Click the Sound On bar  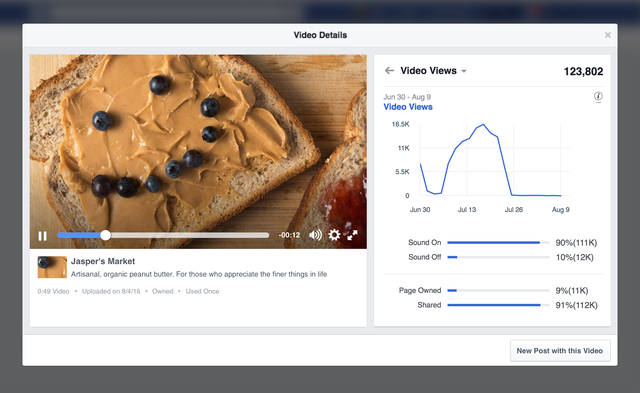[498, 243]
